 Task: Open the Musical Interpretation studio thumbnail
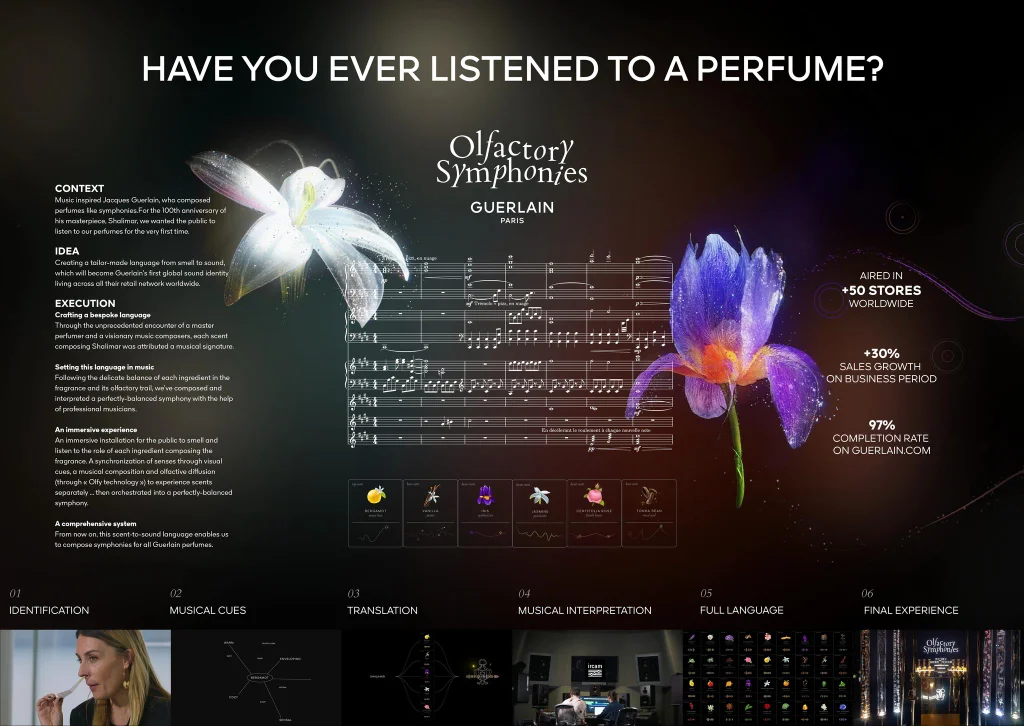click(597, 677)
